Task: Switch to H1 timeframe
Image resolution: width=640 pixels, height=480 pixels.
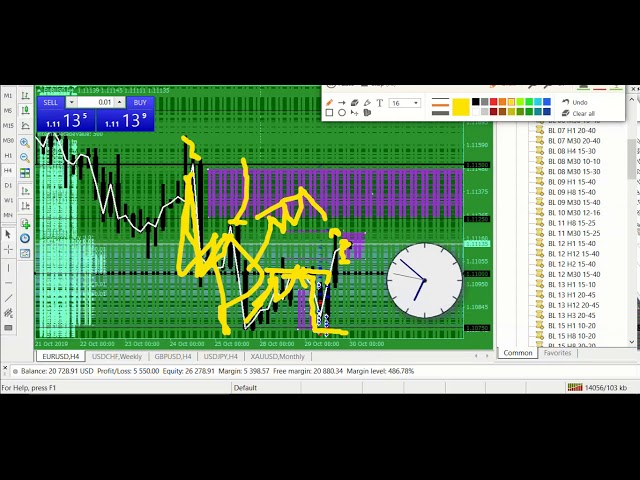Action: (x=8, y=156)
